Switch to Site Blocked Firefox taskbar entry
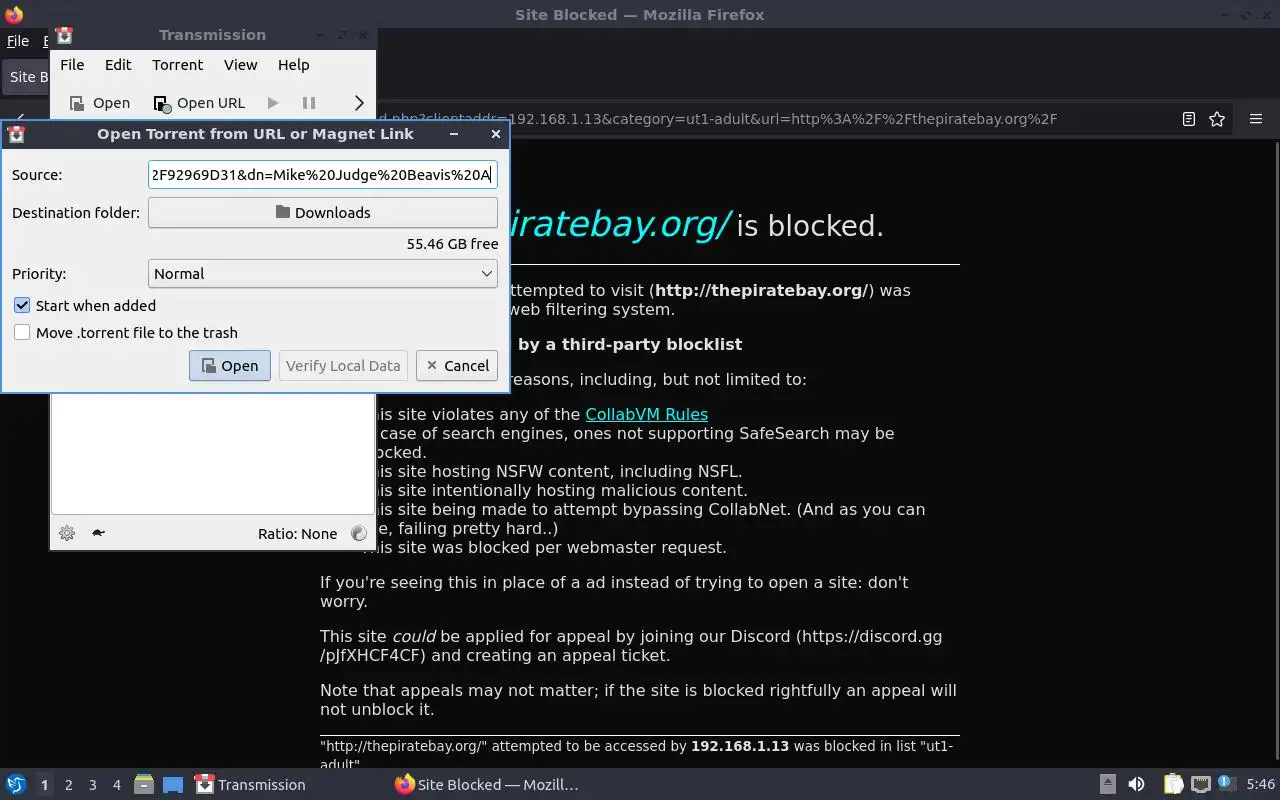The width and height of the screenshot is (1280, 800). click(x=487, y=785)
